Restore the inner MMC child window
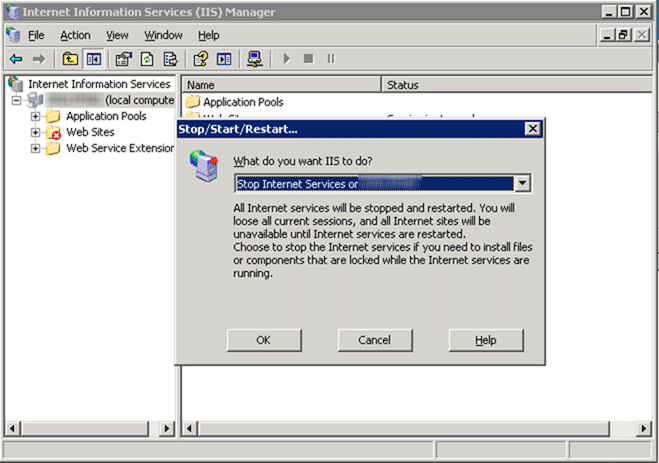The image size is (659, 463). (623, 35)
